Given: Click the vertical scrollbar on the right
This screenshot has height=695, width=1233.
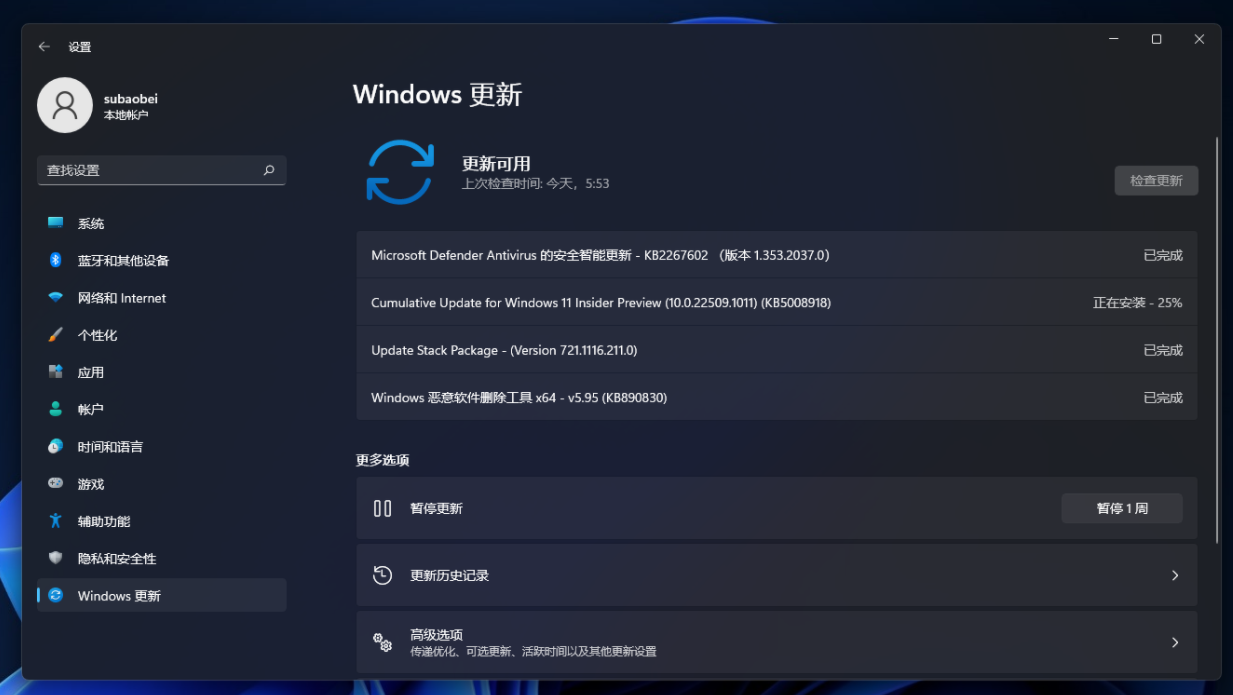Looking at the screenshot, I should 1217,340.
